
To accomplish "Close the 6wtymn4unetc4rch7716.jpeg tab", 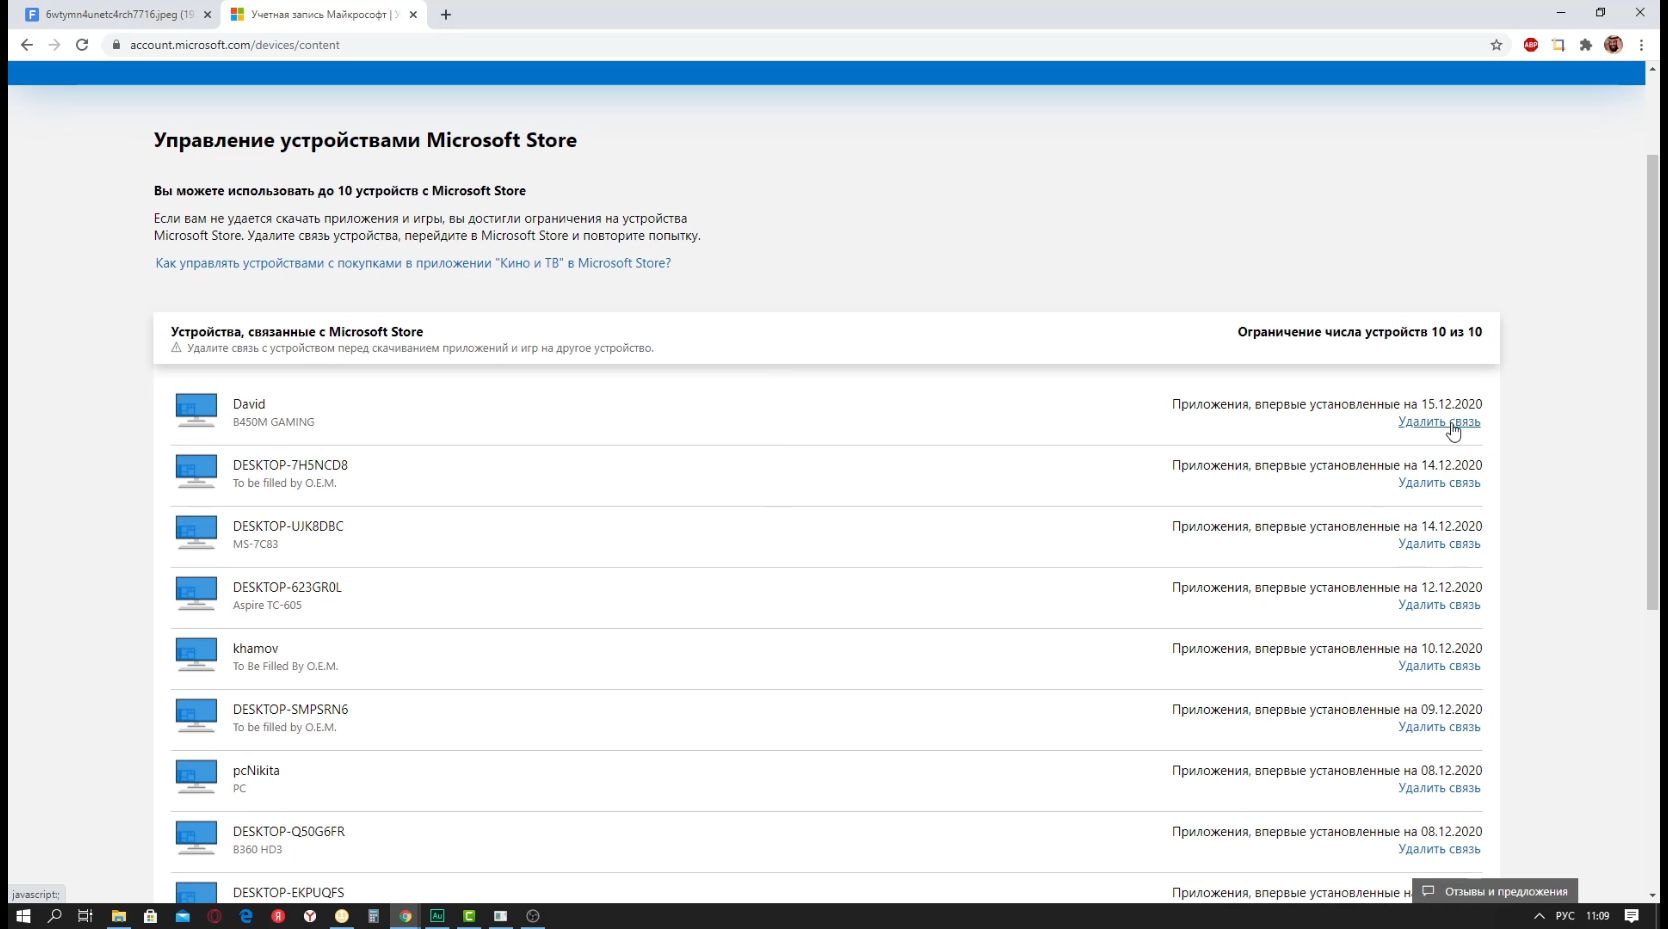I will coord(208,15).
